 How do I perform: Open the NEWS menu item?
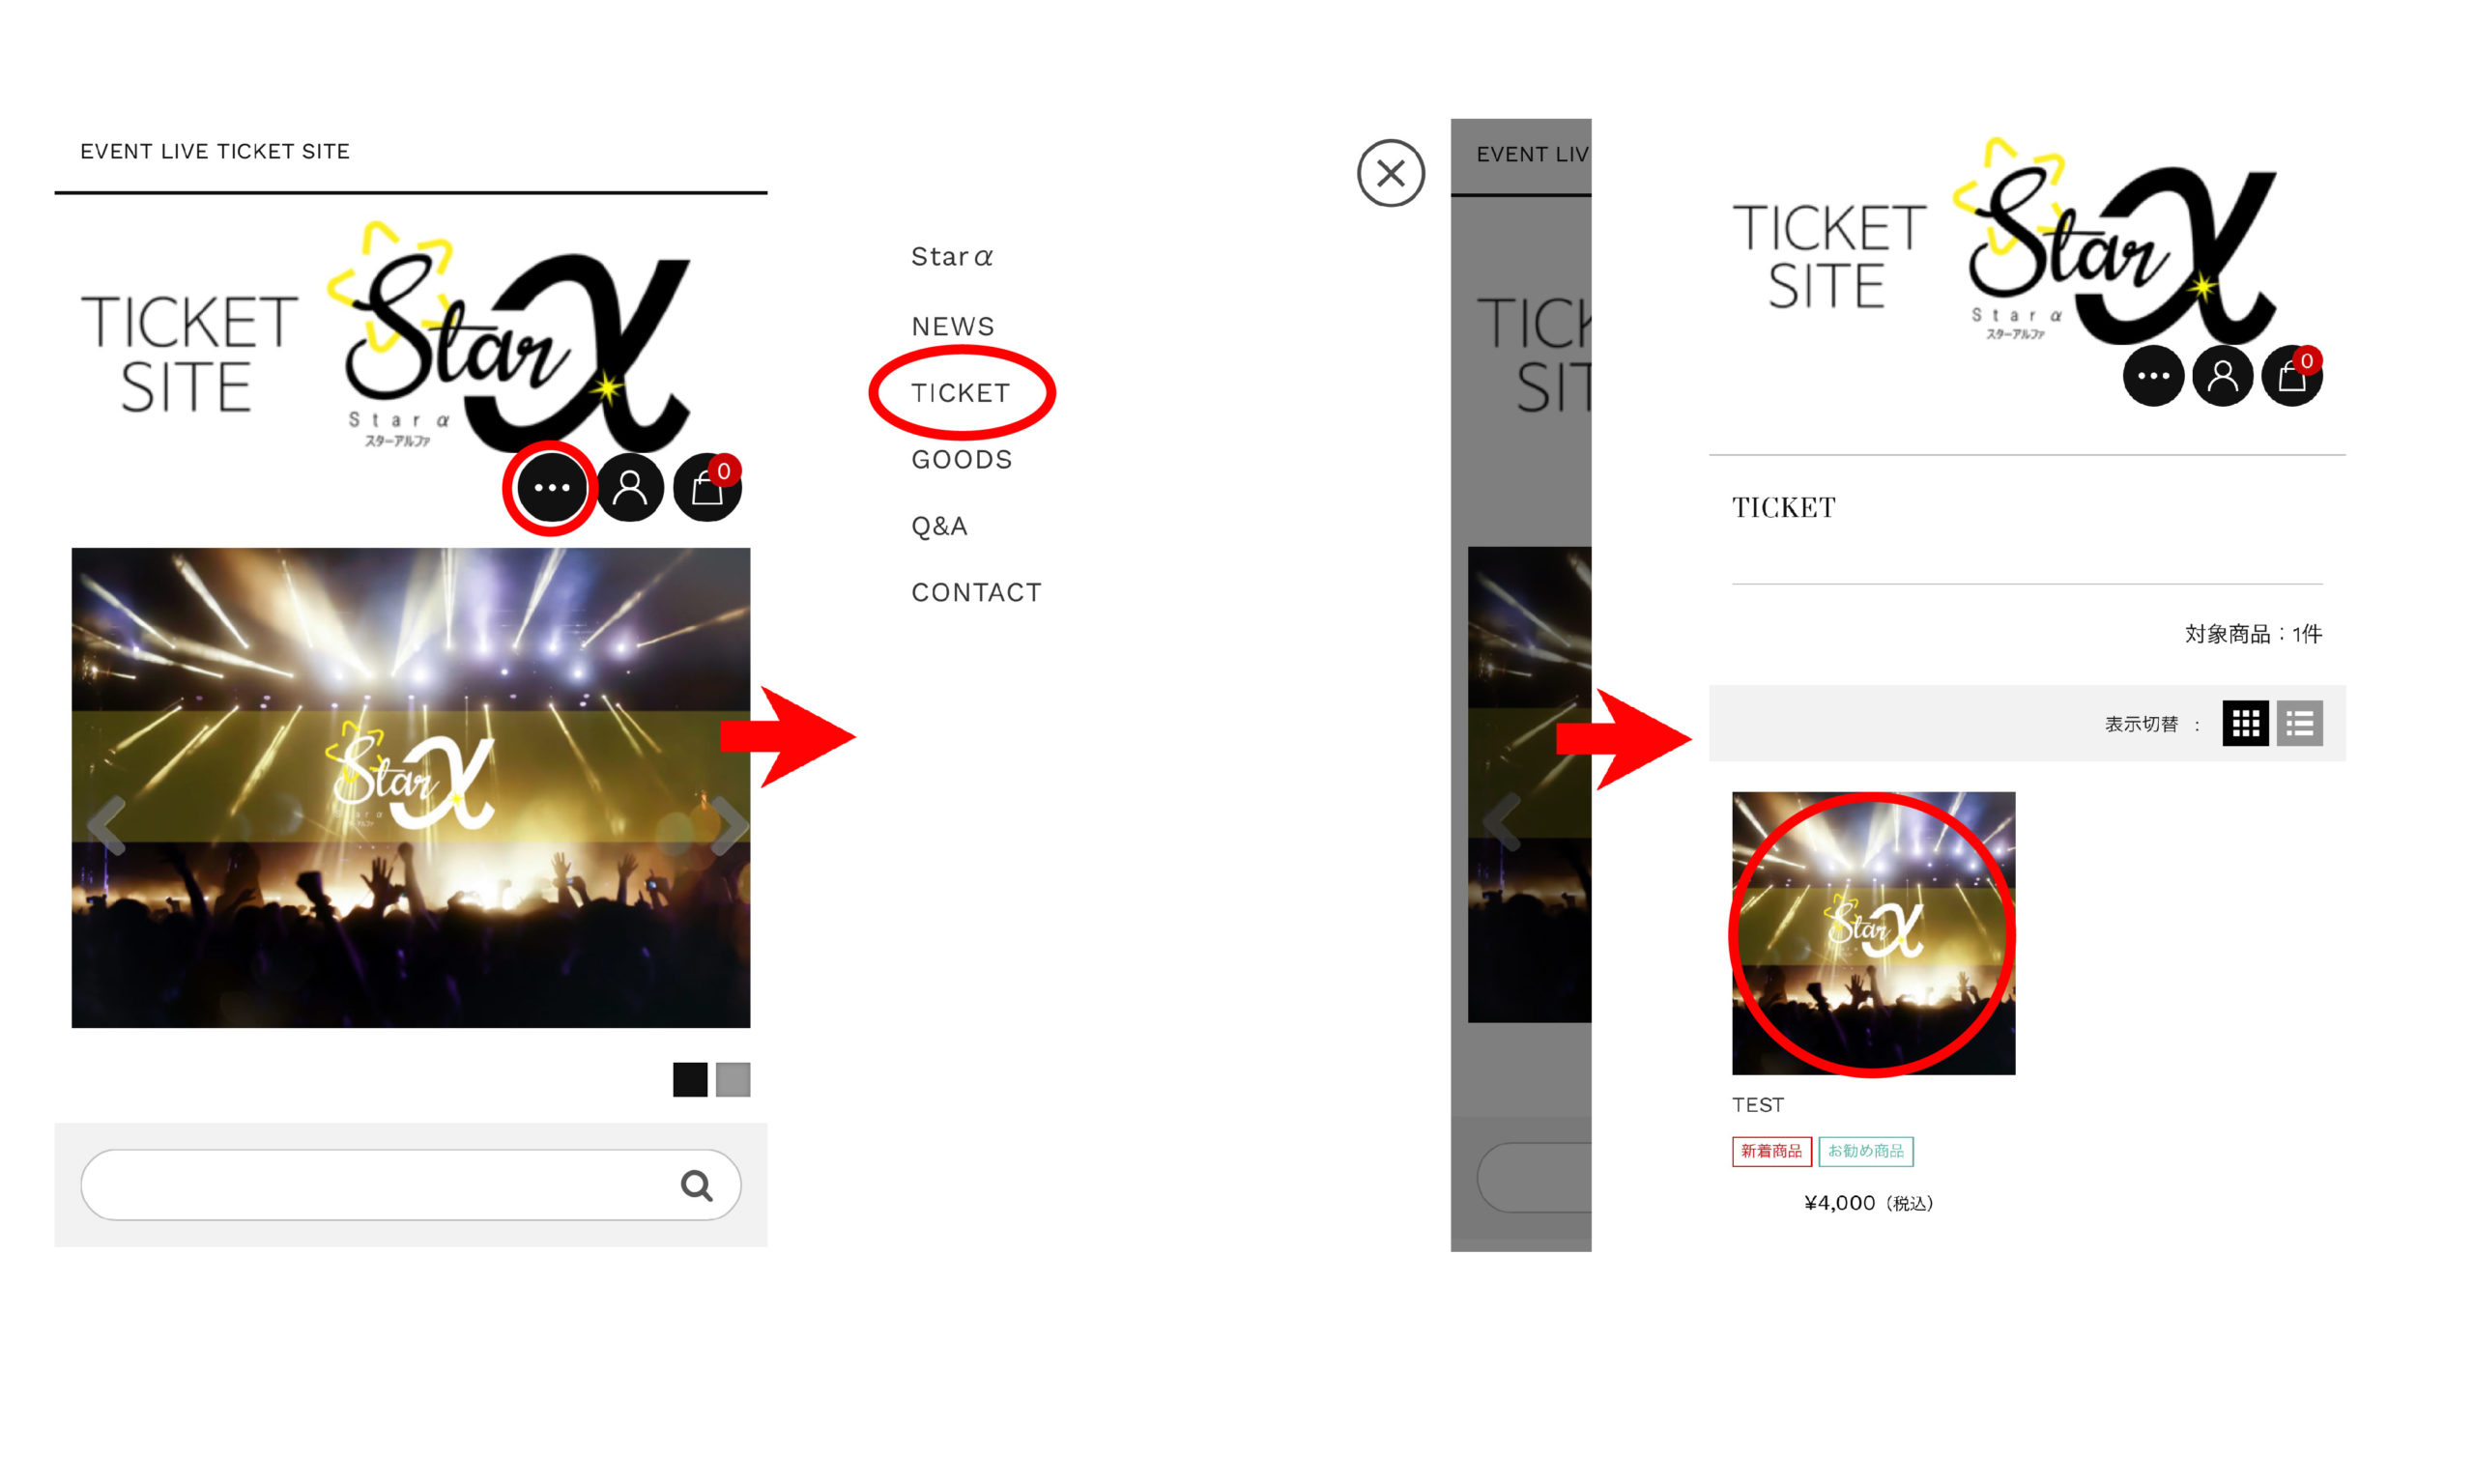[952, 326]
